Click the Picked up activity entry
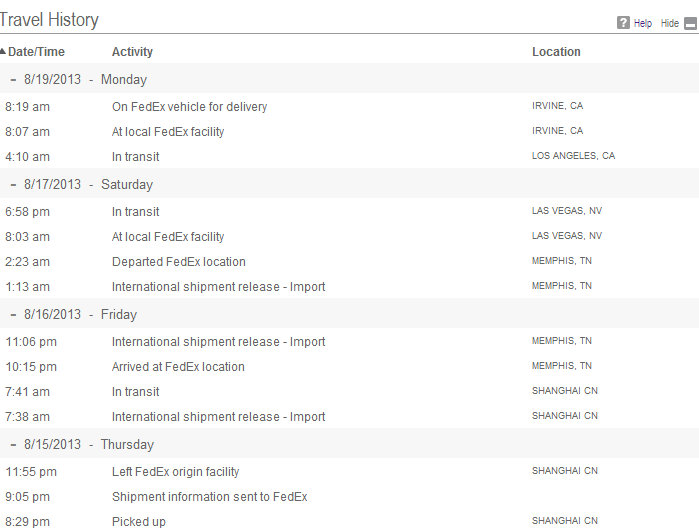The image size is (699, 531). tap(139, 522)
